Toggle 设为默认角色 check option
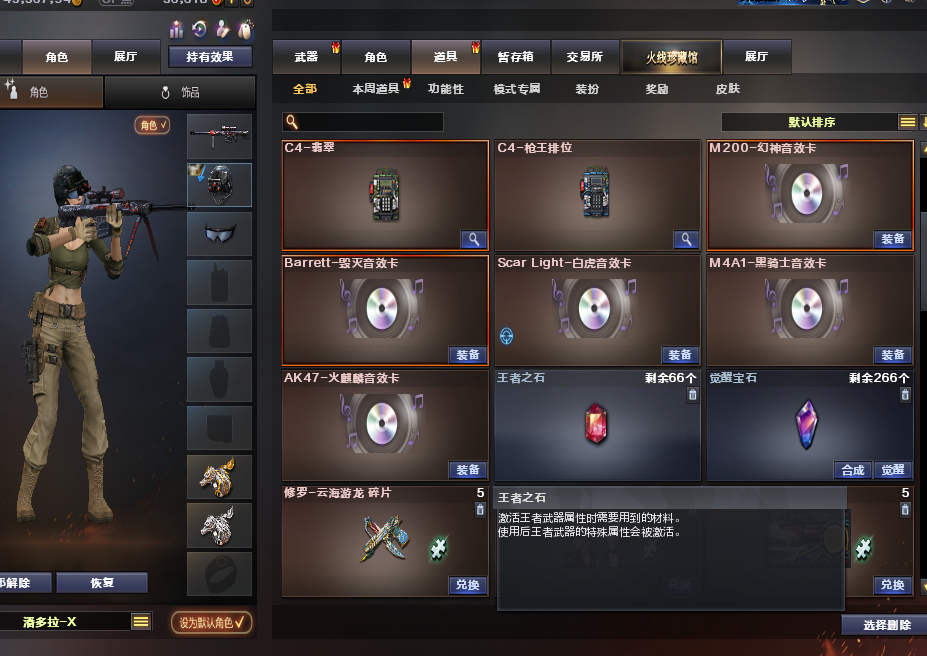Viewport: 927px width, 656px height. click(212, 622)
